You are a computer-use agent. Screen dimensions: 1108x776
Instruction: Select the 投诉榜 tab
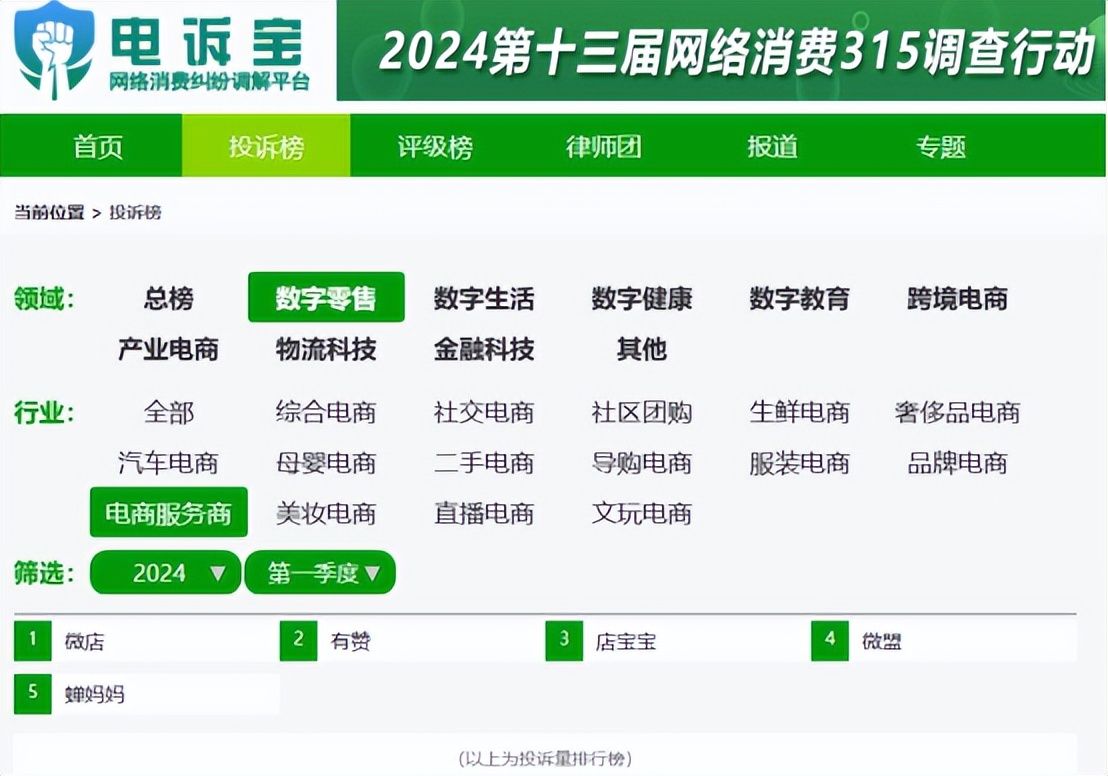click(266, 146)
